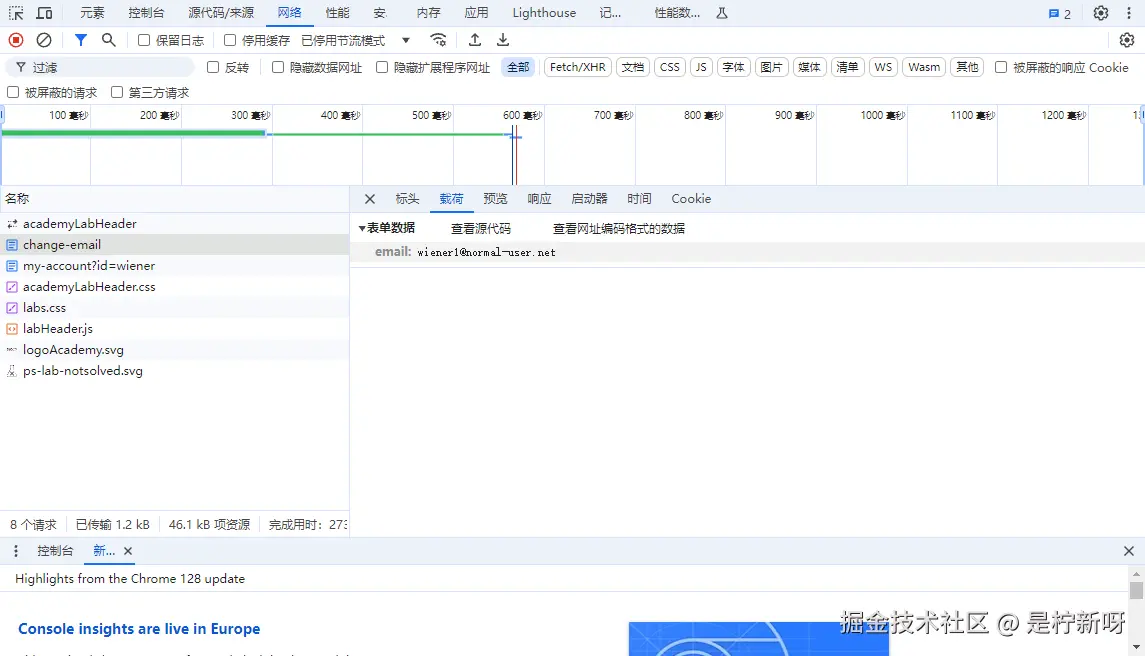1145x656 pixels.
Task: Clear the network log
Action: [x=44, y=40]
